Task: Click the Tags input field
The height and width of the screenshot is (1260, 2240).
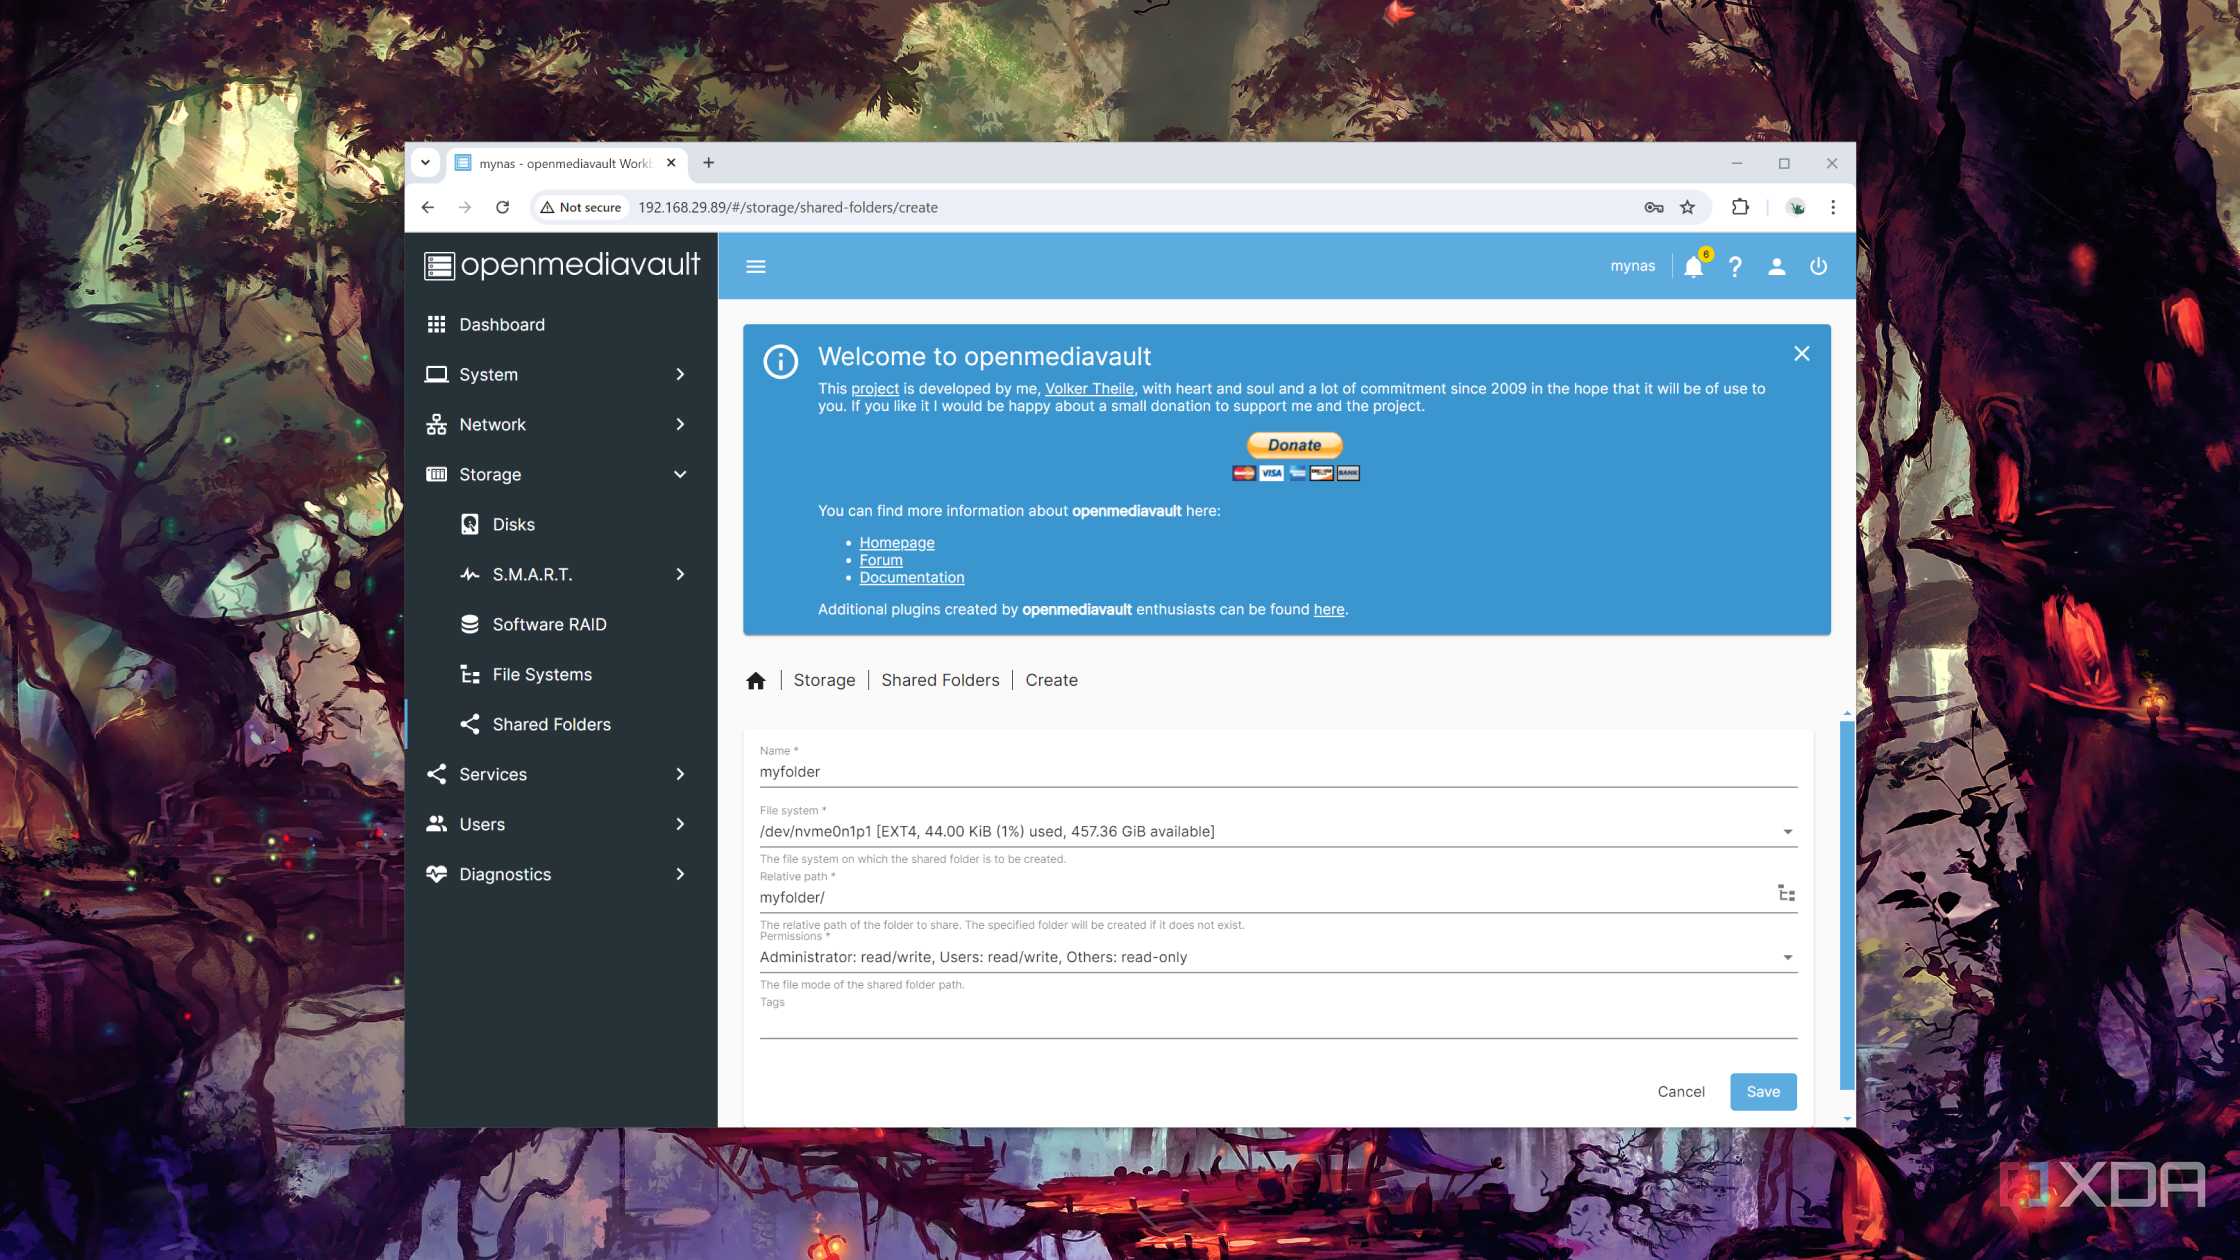Action: (1278, 1023)
